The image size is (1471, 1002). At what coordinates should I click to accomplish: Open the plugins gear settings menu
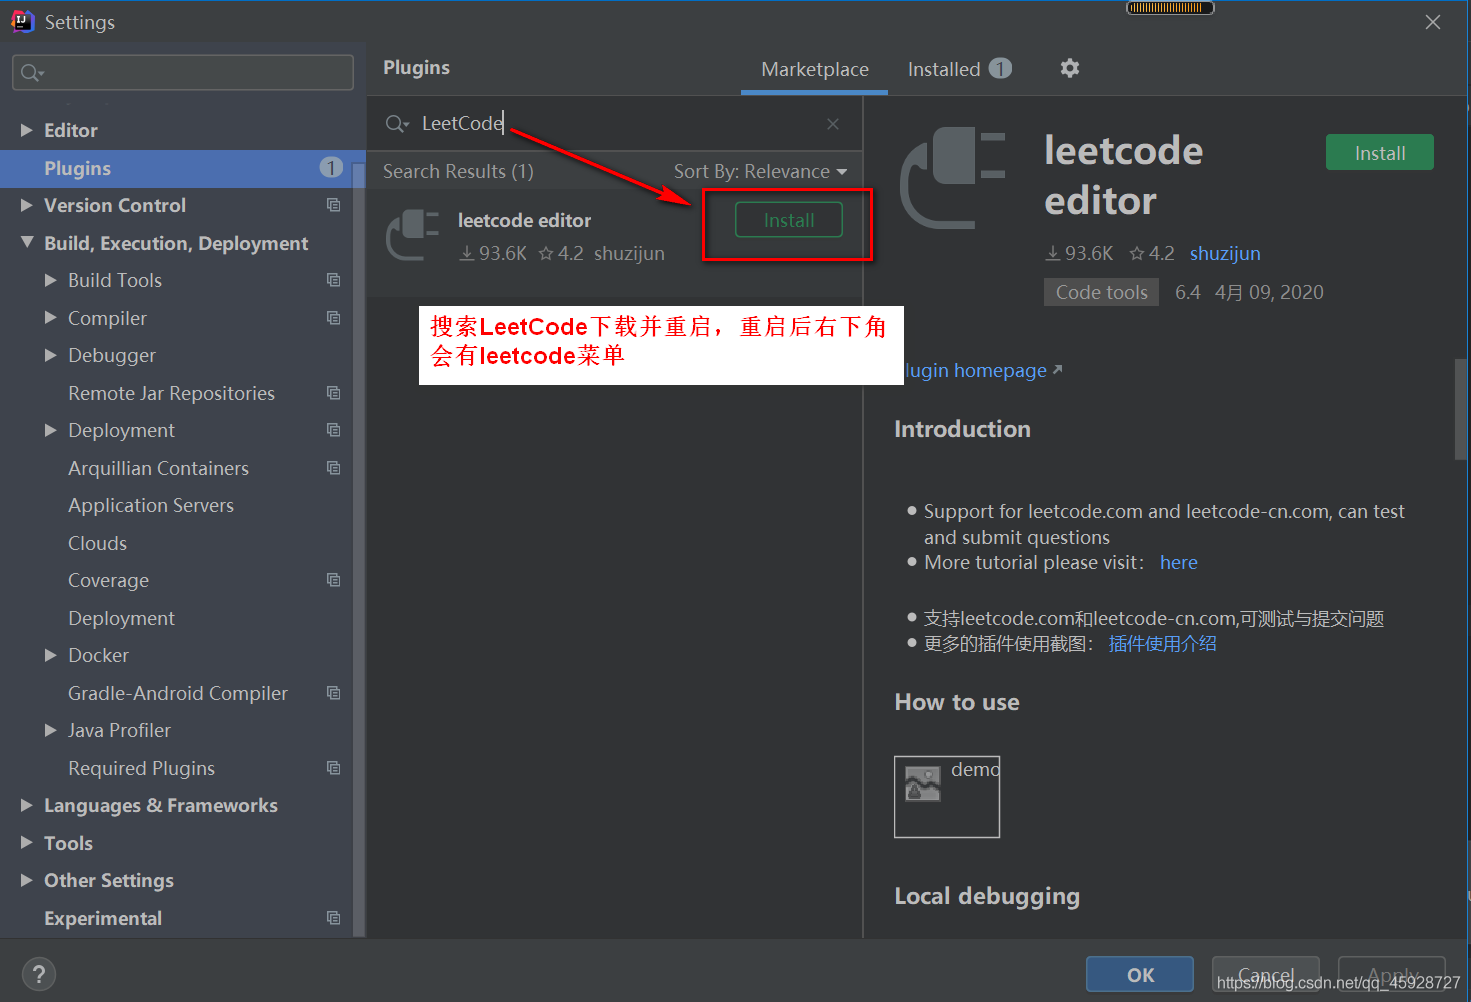tap(1070, 68)
